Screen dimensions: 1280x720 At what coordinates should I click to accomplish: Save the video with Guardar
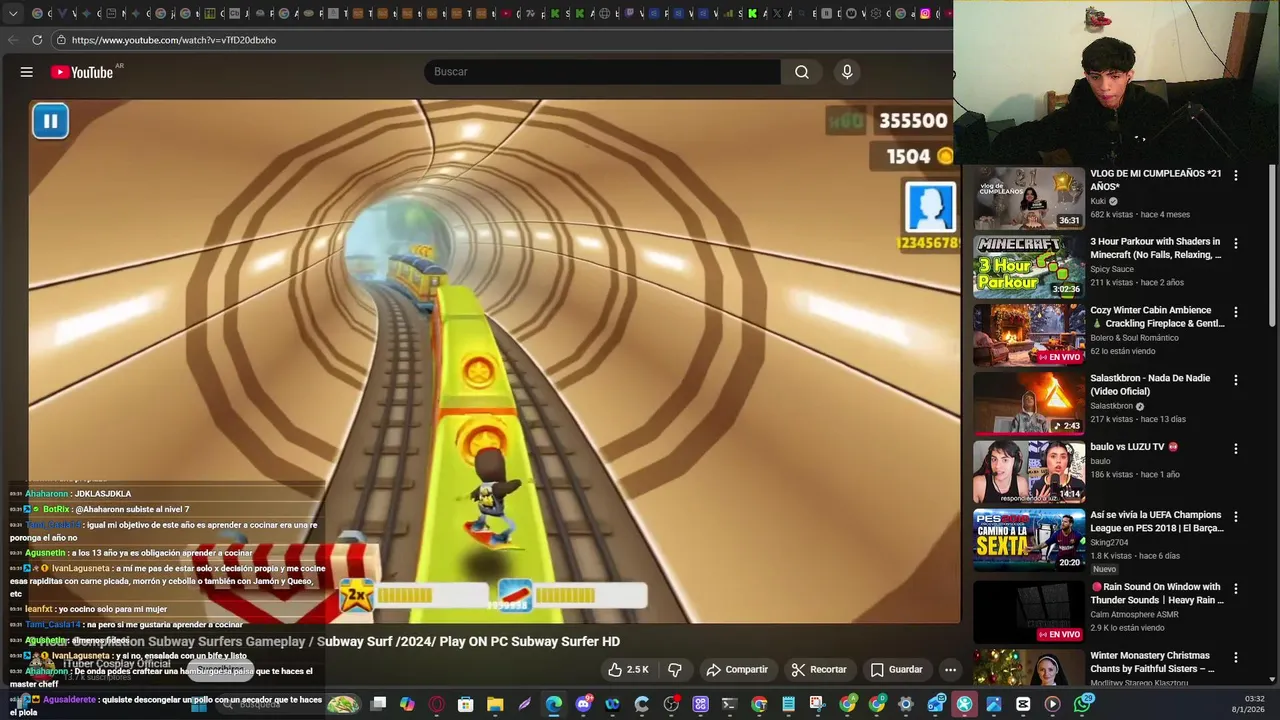pos(896,670)
